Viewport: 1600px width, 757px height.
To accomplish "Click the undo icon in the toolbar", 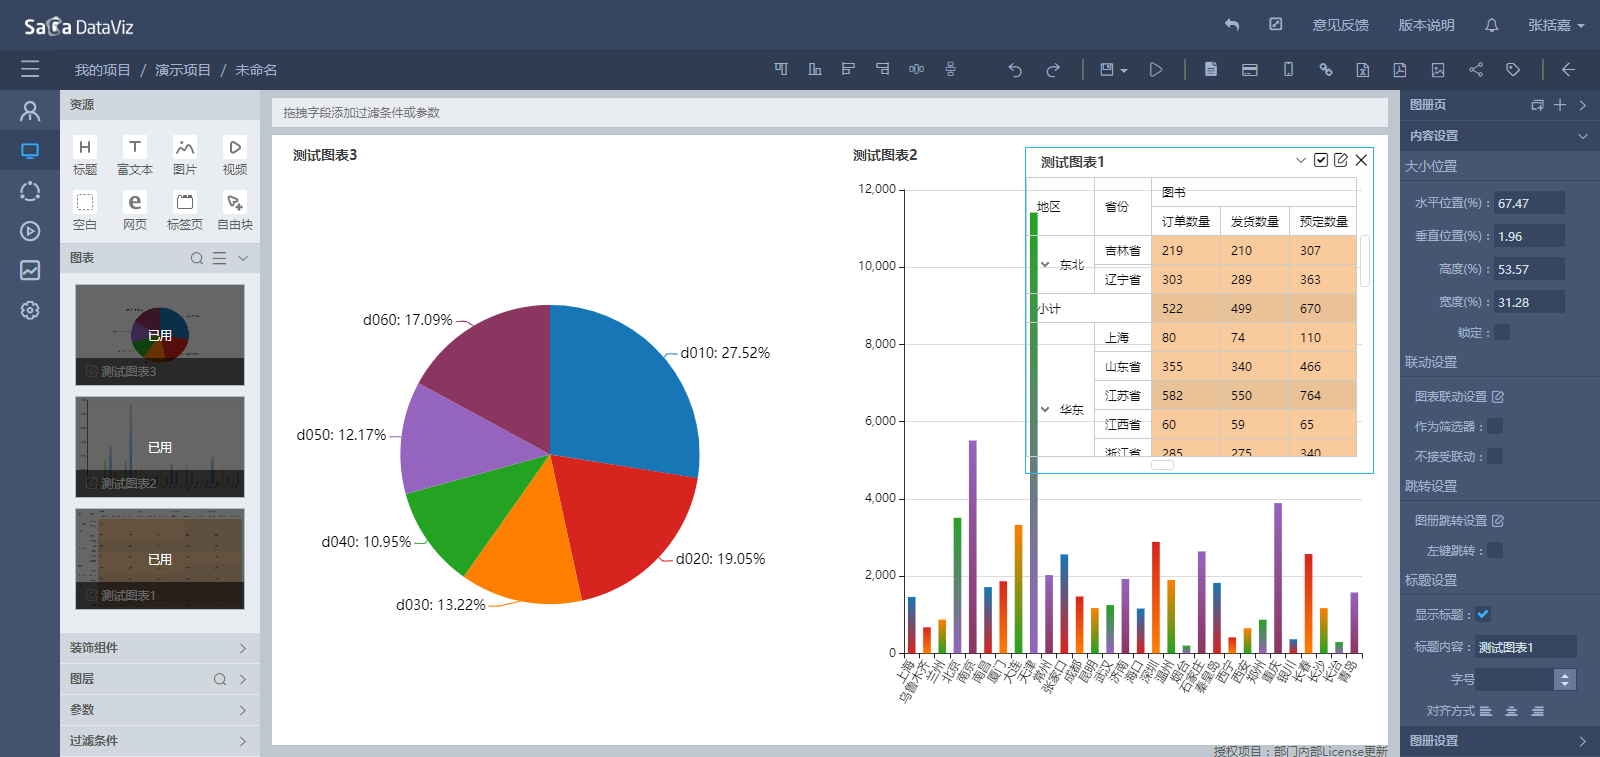I will pos(1015,70).
